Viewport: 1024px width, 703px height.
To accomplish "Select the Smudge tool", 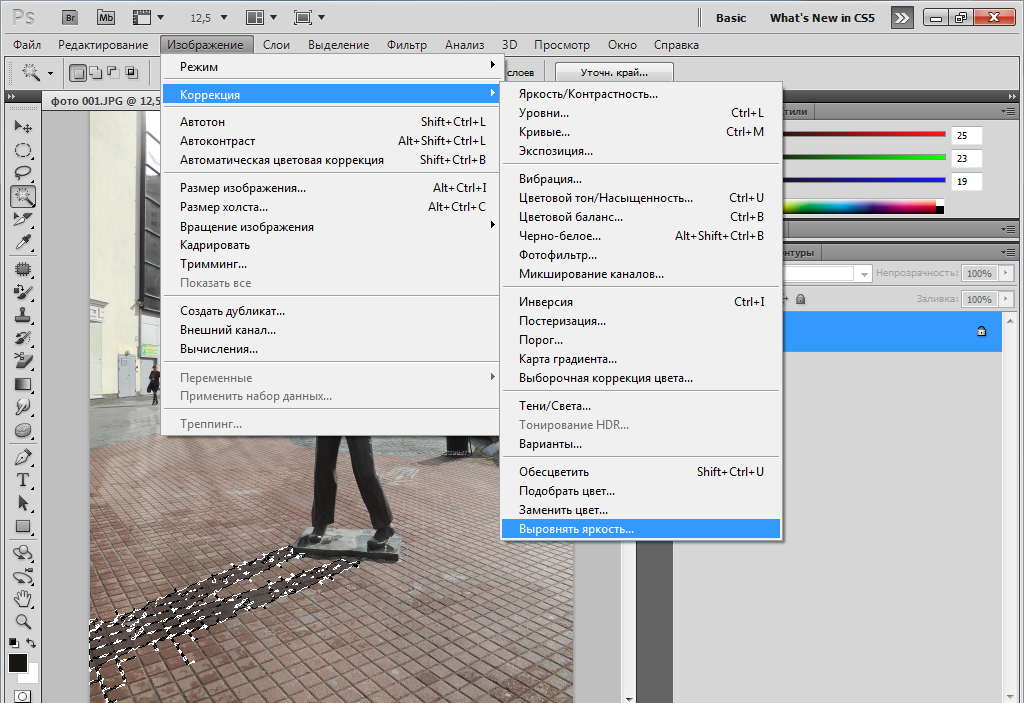I will pyautogui.click(x=23, y=407).
